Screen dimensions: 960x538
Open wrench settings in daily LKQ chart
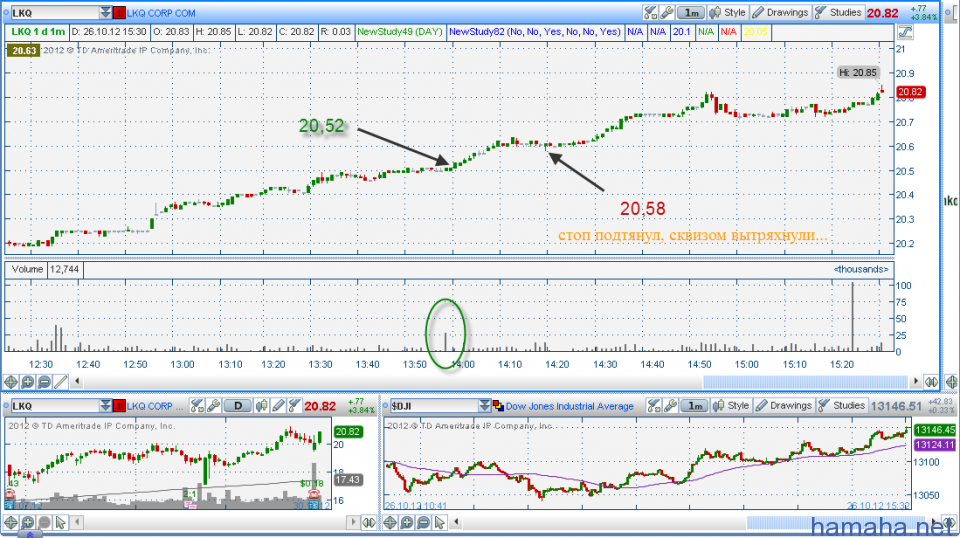click(213, 406)
